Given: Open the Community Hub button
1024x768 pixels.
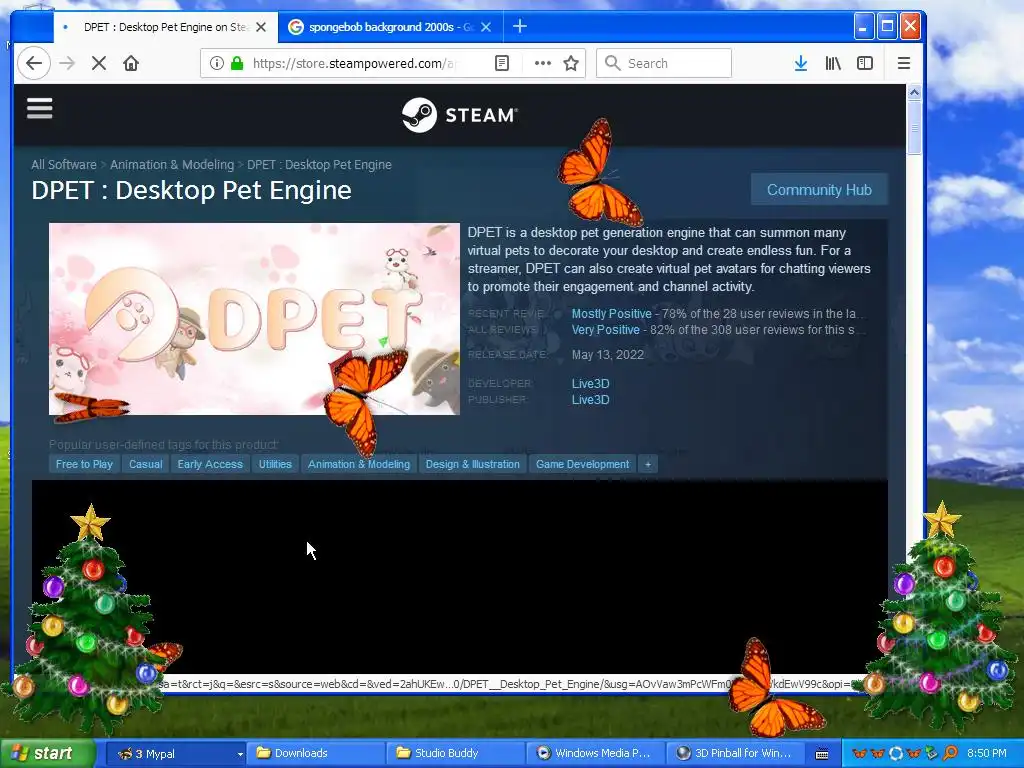Looking at the screenshot, I should 819,190.
